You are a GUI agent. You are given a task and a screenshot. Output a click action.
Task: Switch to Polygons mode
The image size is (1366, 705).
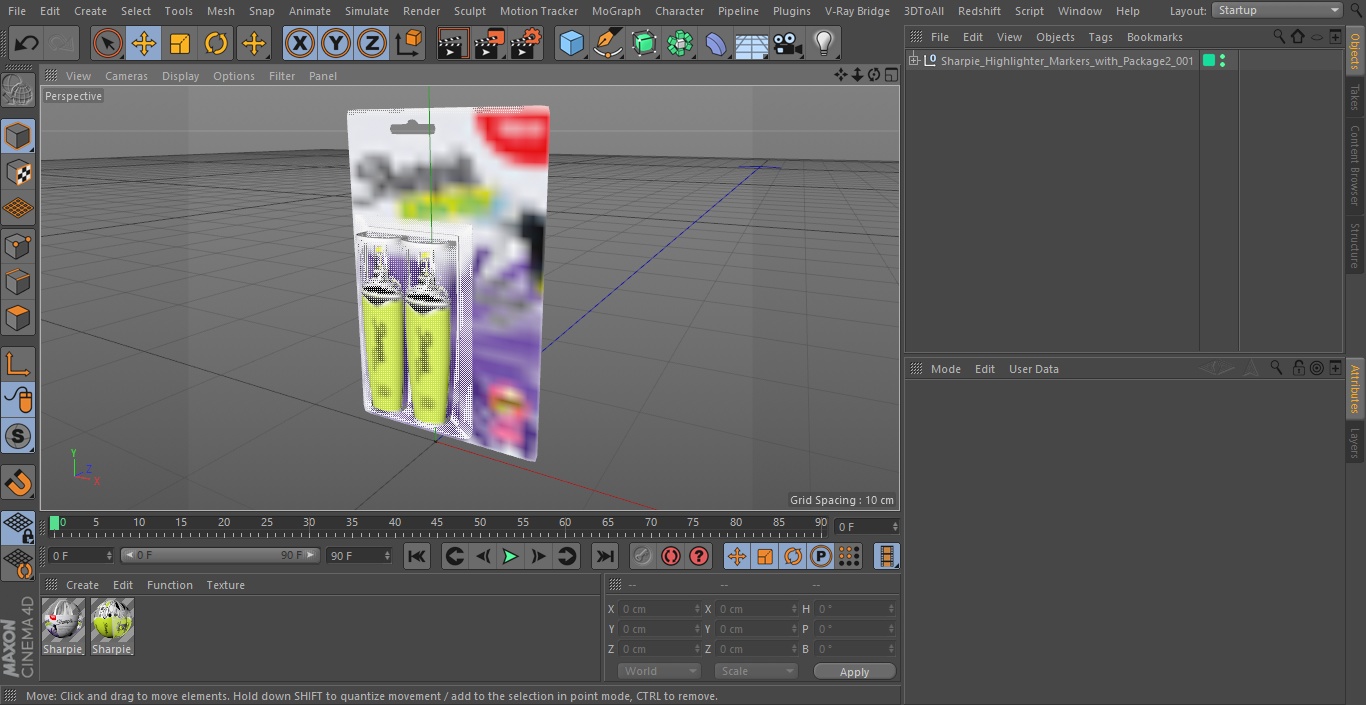pyautogui.click(x=18, y=318)
